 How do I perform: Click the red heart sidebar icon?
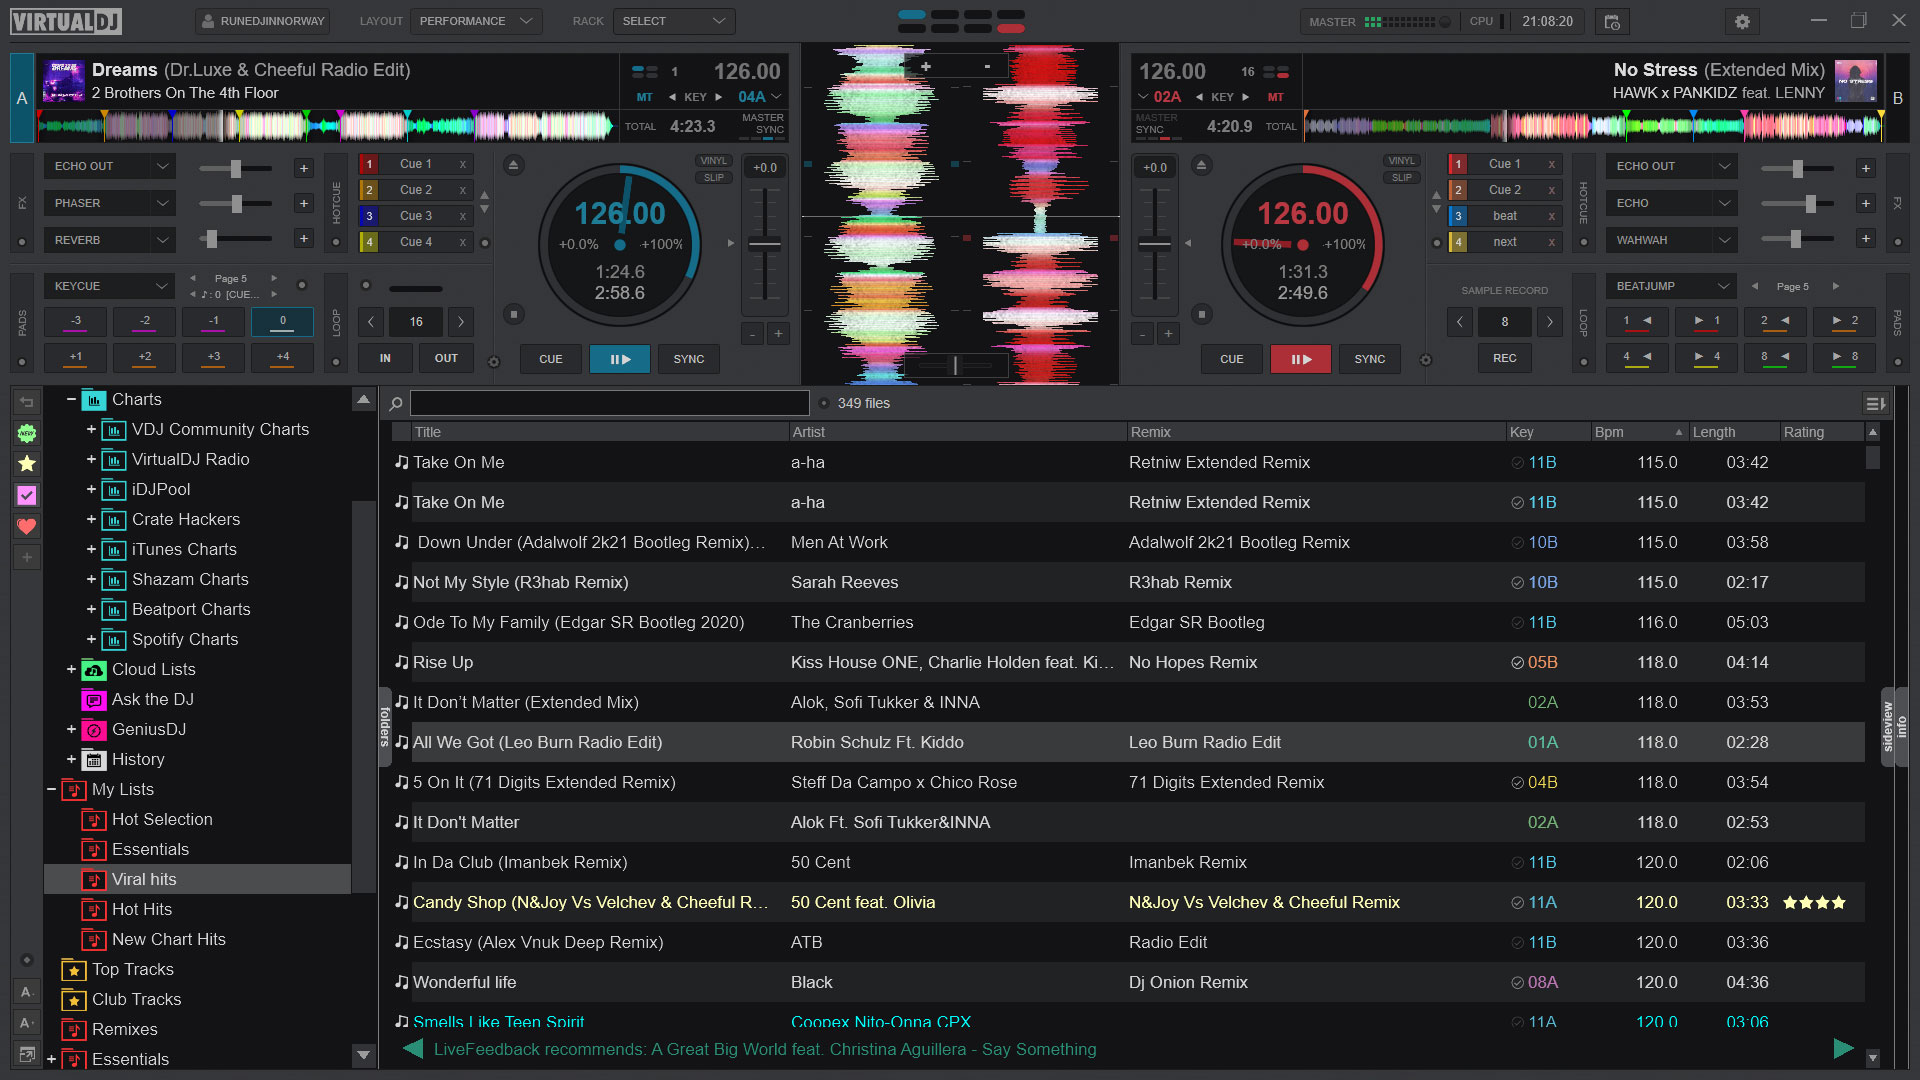point(27,526)
